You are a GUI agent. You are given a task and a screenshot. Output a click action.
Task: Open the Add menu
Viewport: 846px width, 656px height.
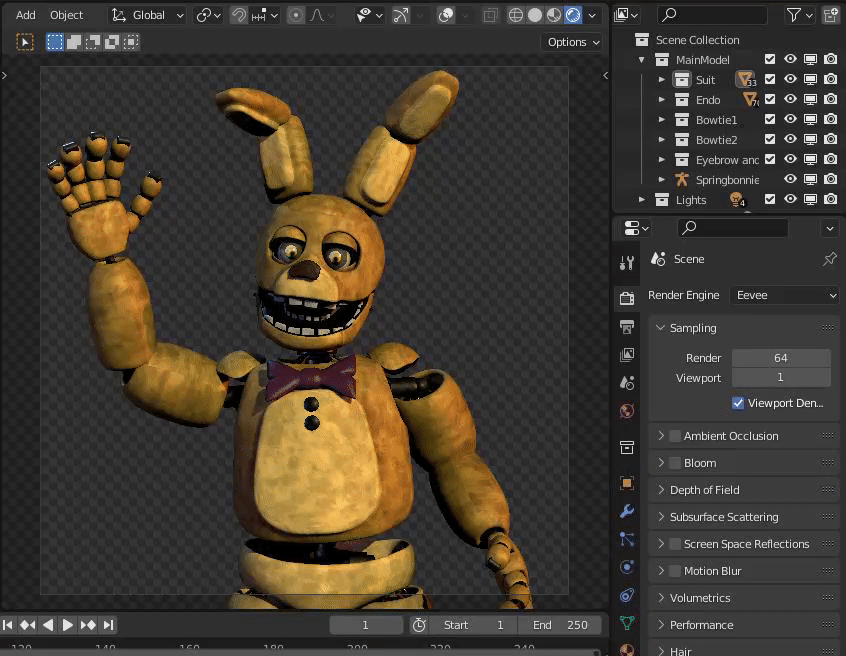point(26,15)
